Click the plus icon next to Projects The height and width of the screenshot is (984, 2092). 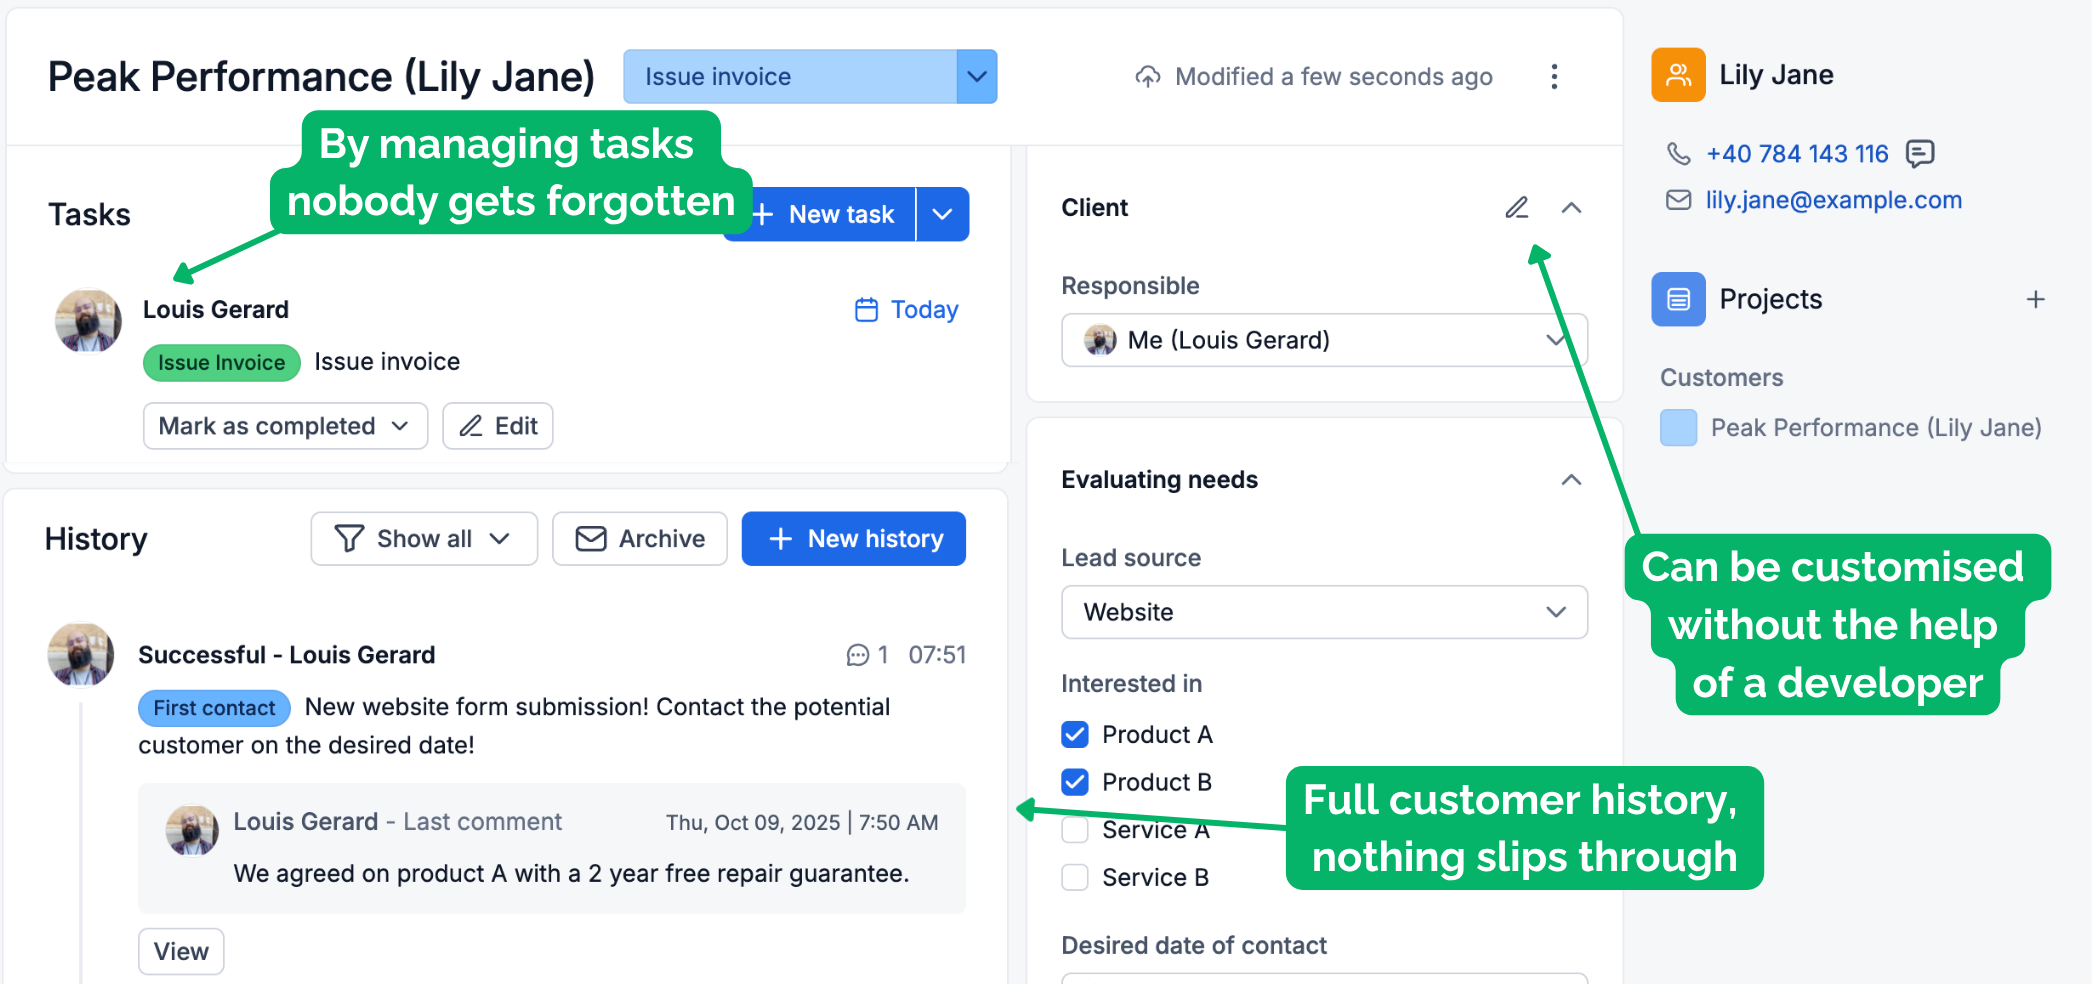[2035, 299]
